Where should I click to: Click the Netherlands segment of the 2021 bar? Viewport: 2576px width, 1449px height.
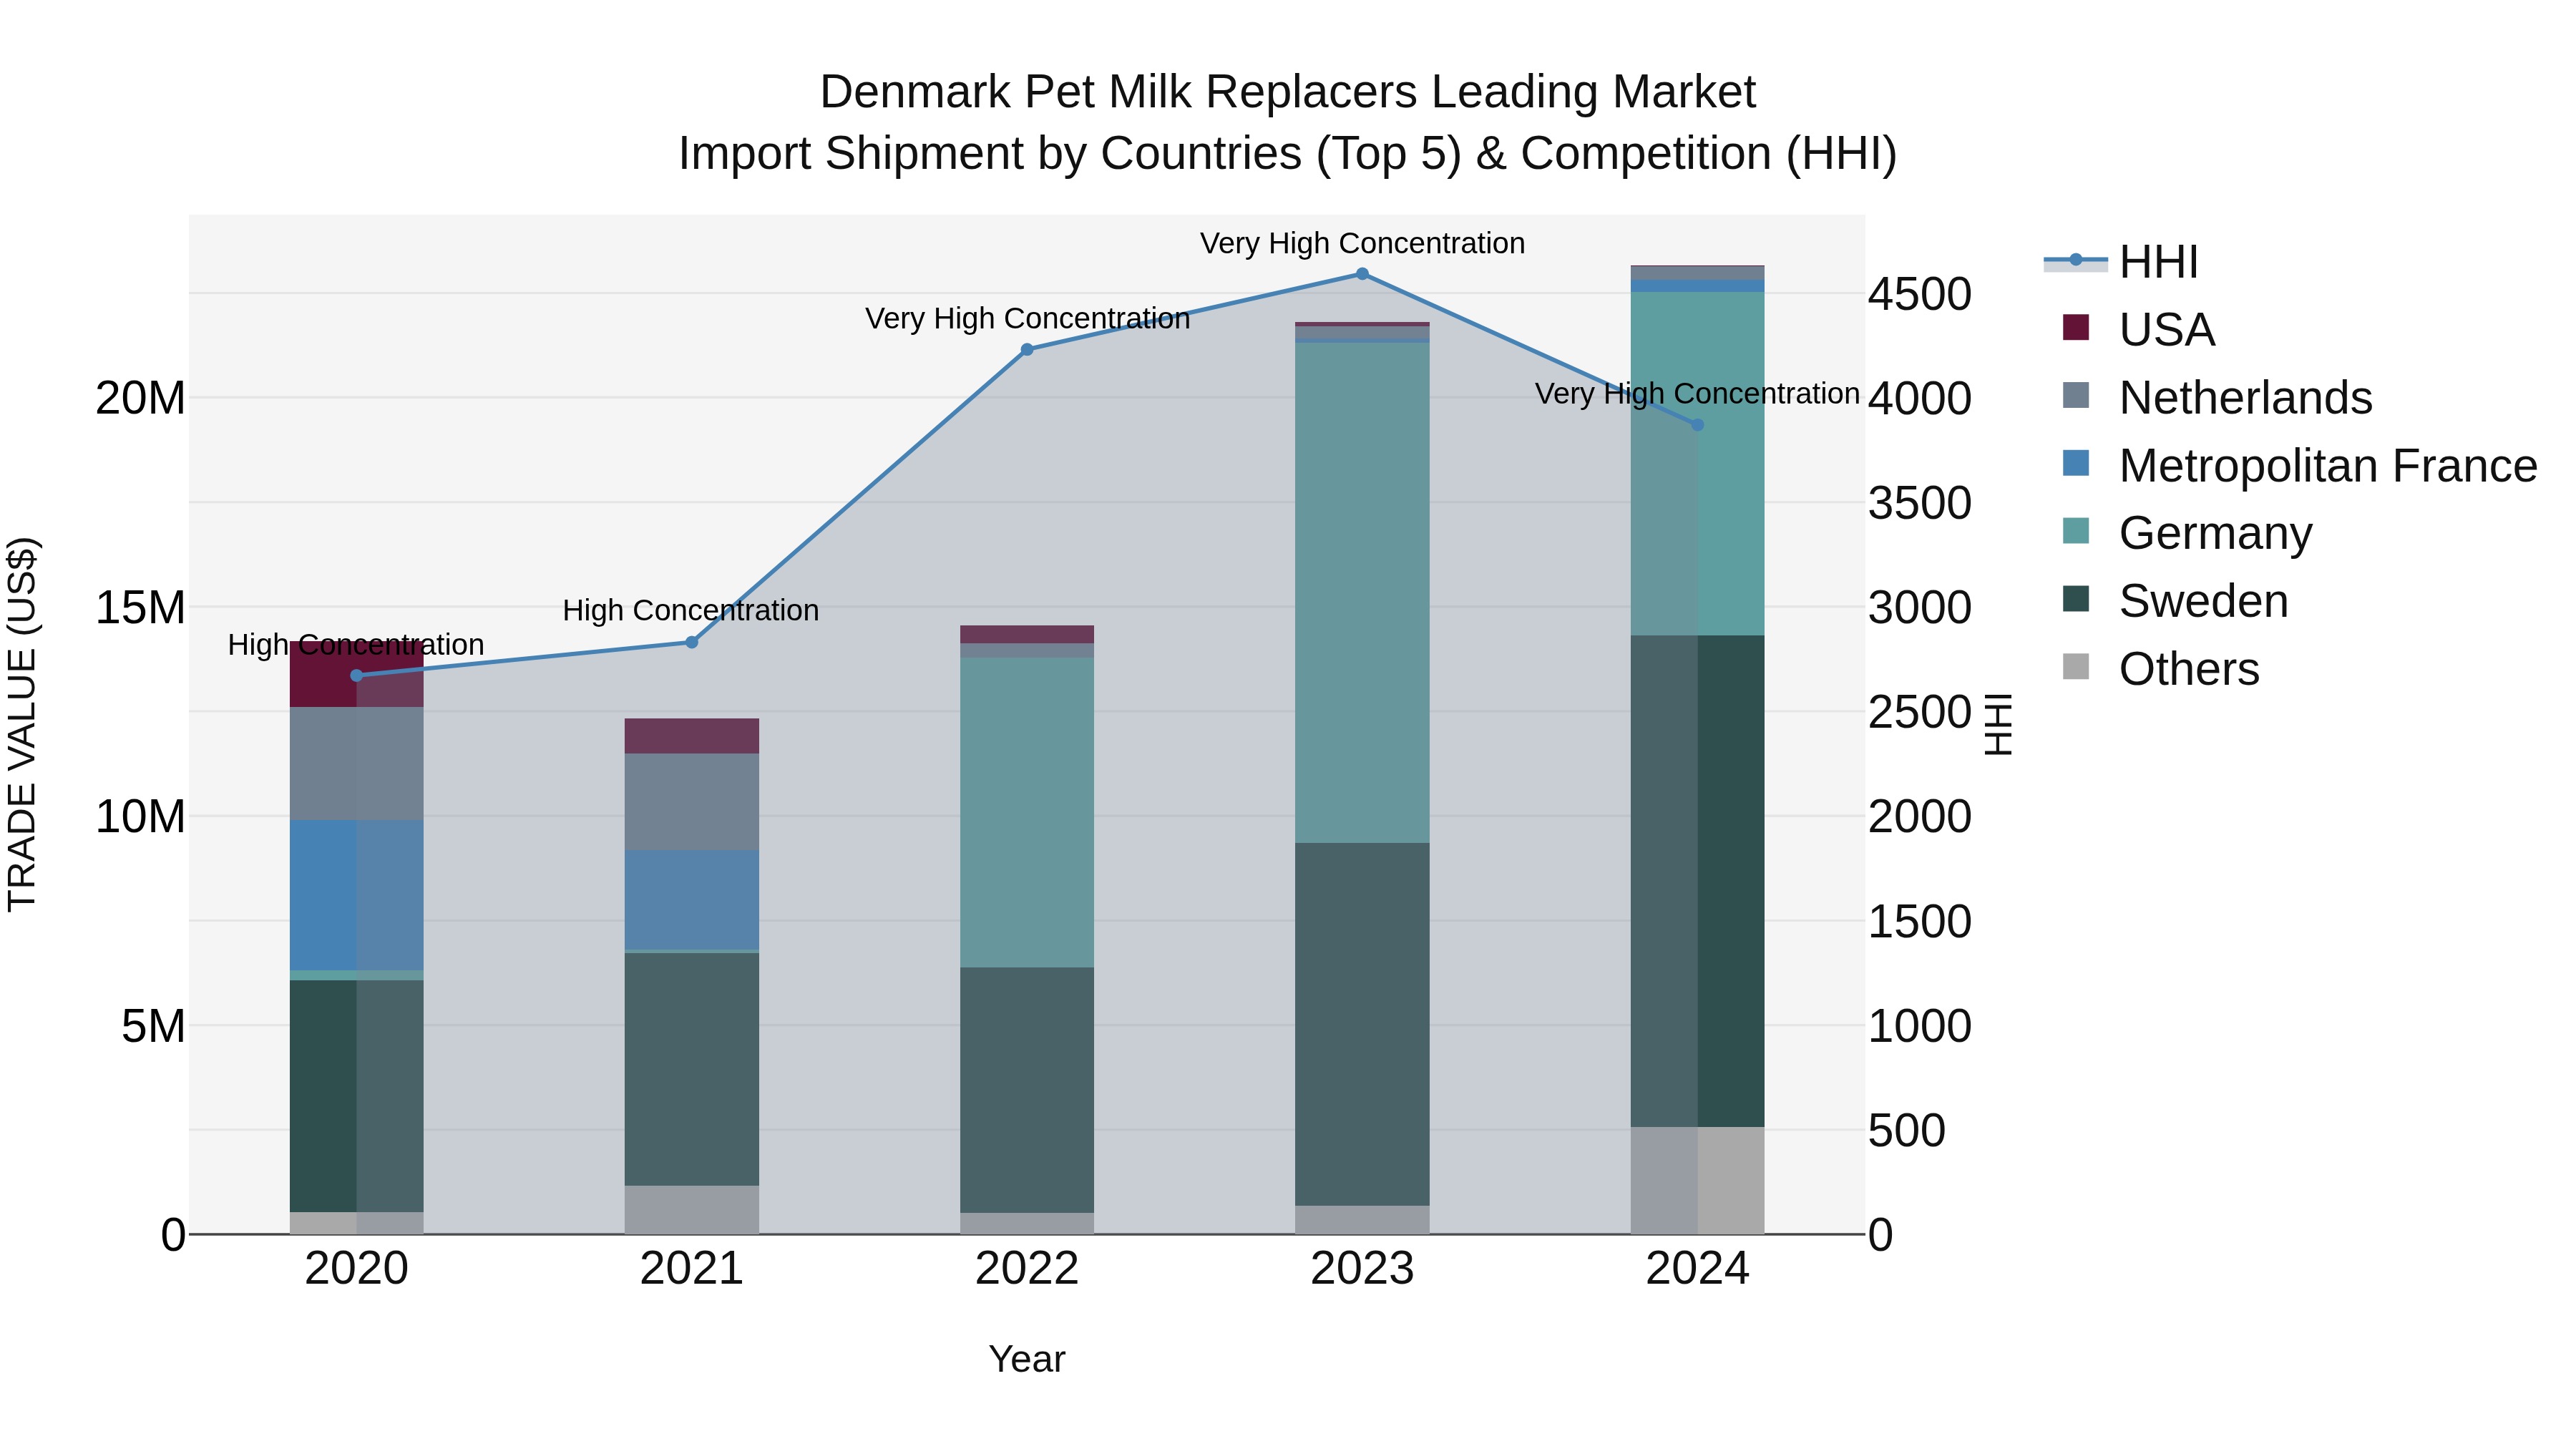[x=692, y=802]
